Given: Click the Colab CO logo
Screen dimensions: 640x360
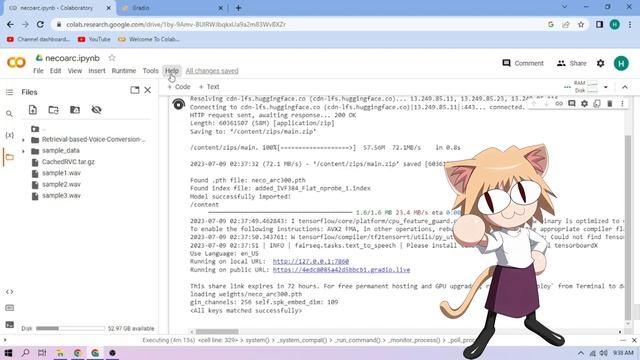Looking at the screenshot, I should [16, 62].
